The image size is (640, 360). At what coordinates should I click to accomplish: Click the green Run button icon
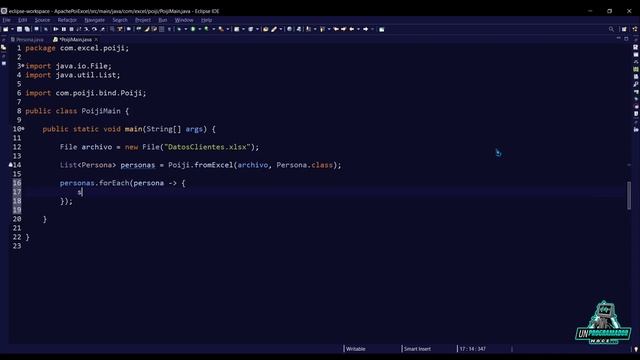(193, 29)
